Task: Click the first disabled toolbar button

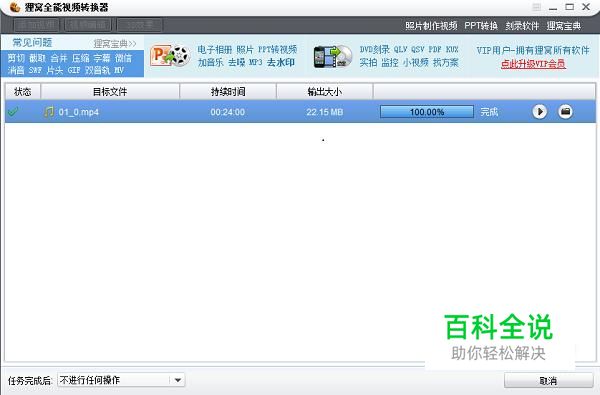Action: [36, 25]
